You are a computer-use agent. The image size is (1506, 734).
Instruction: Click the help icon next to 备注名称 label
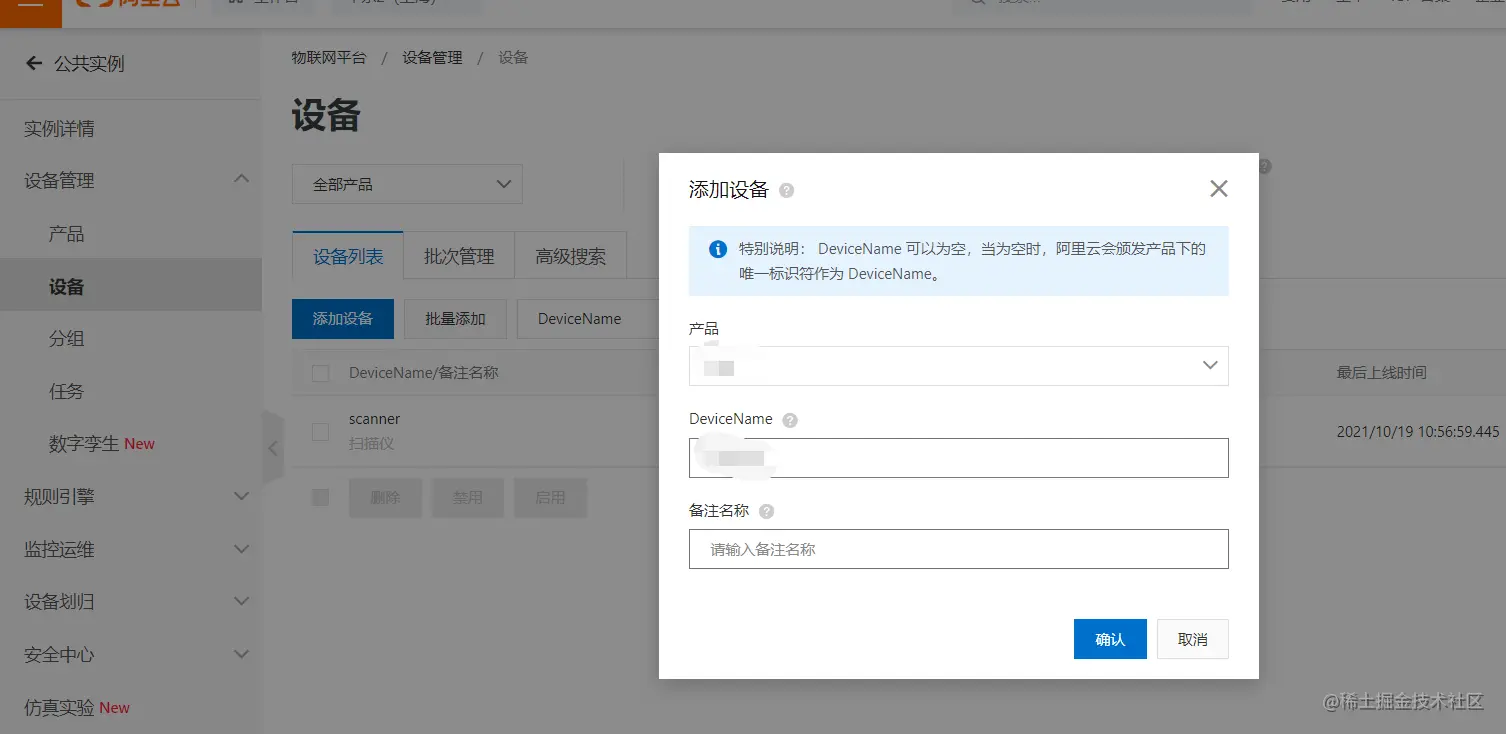(x=767, y=511)
